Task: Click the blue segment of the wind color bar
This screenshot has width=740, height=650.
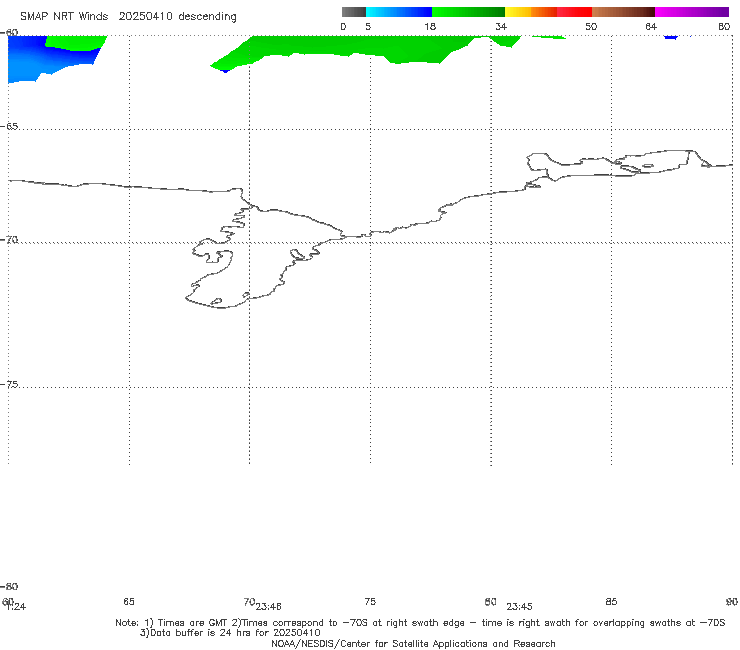Action: tap(399, 12)
